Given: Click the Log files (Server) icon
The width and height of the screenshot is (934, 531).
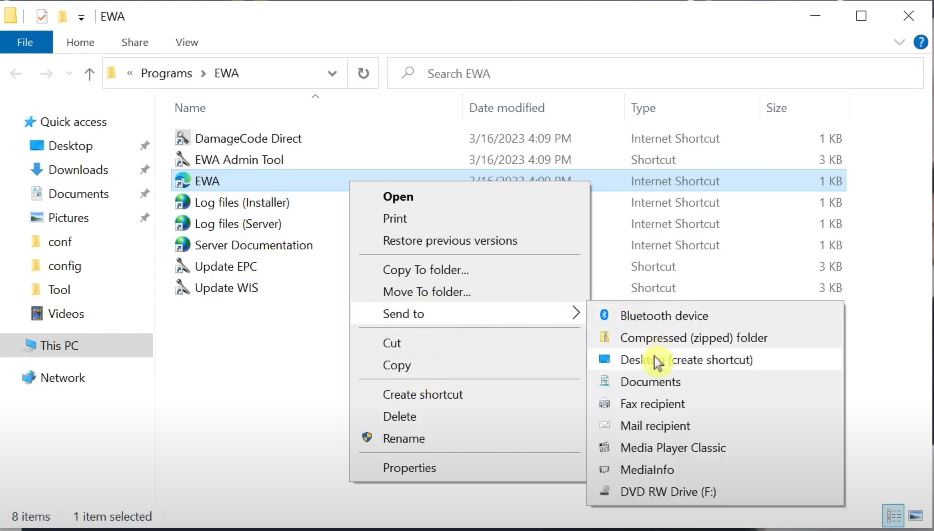Looking at the screenshot, I should click(182, 224).
